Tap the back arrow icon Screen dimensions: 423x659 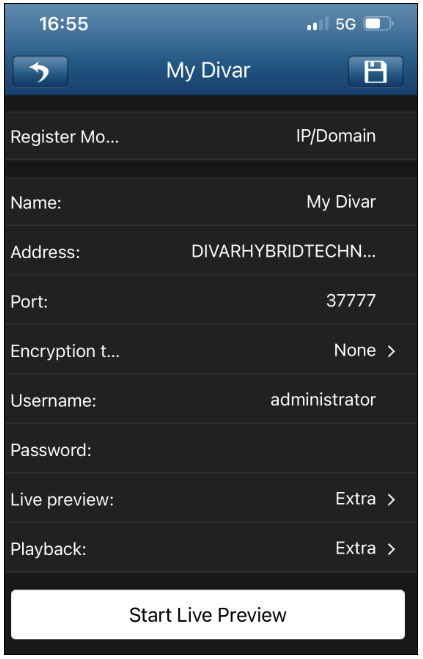coord(40,71)
